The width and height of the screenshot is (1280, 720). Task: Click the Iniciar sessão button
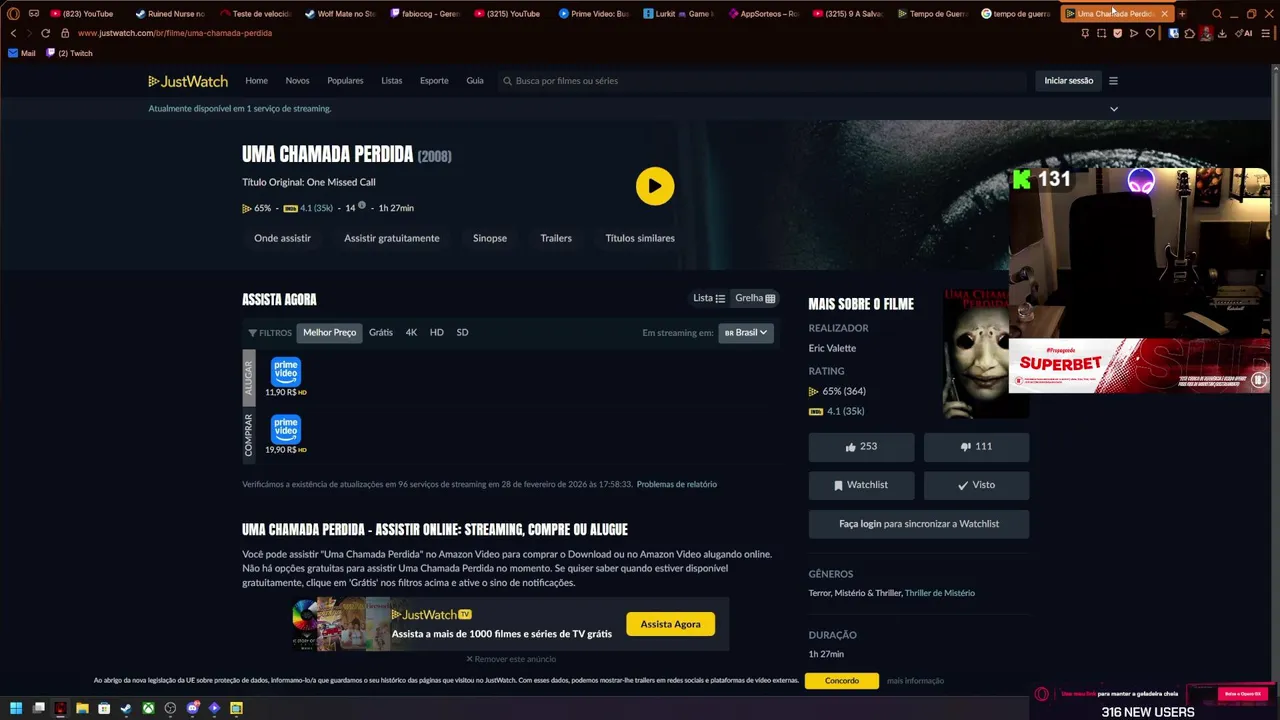[x=1068, y=81]
